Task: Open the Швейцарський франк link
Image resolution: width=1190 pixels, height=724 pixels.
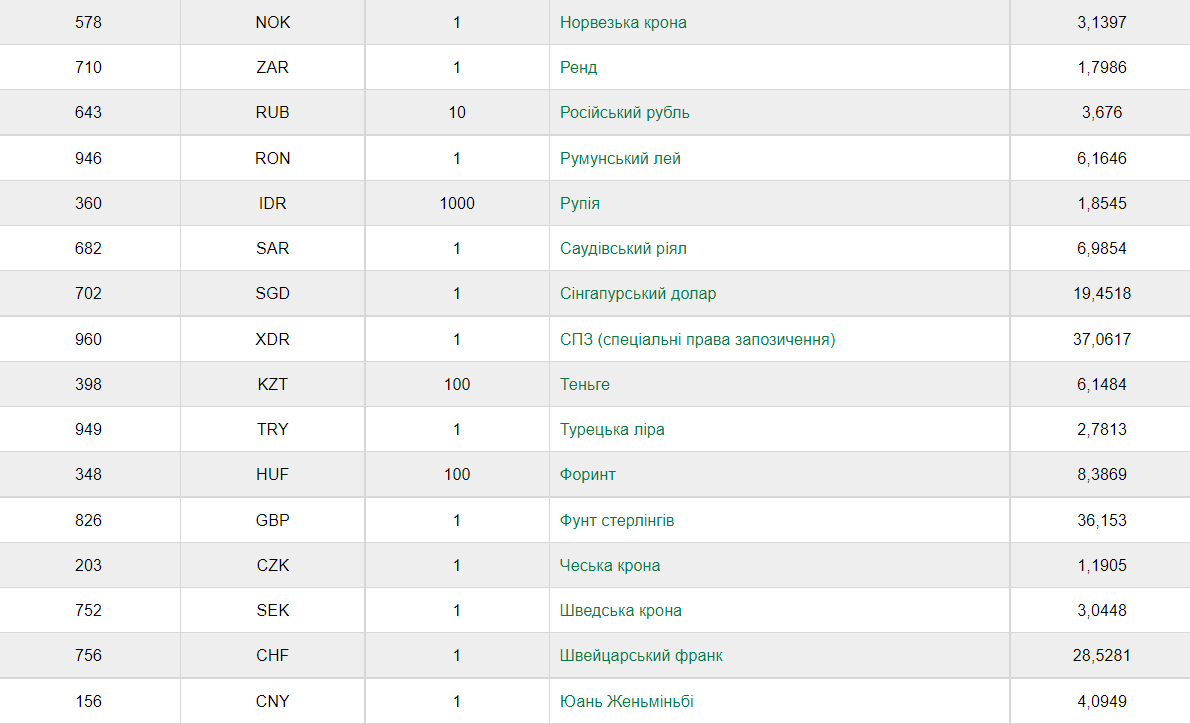Action: (x=641, y=656)
